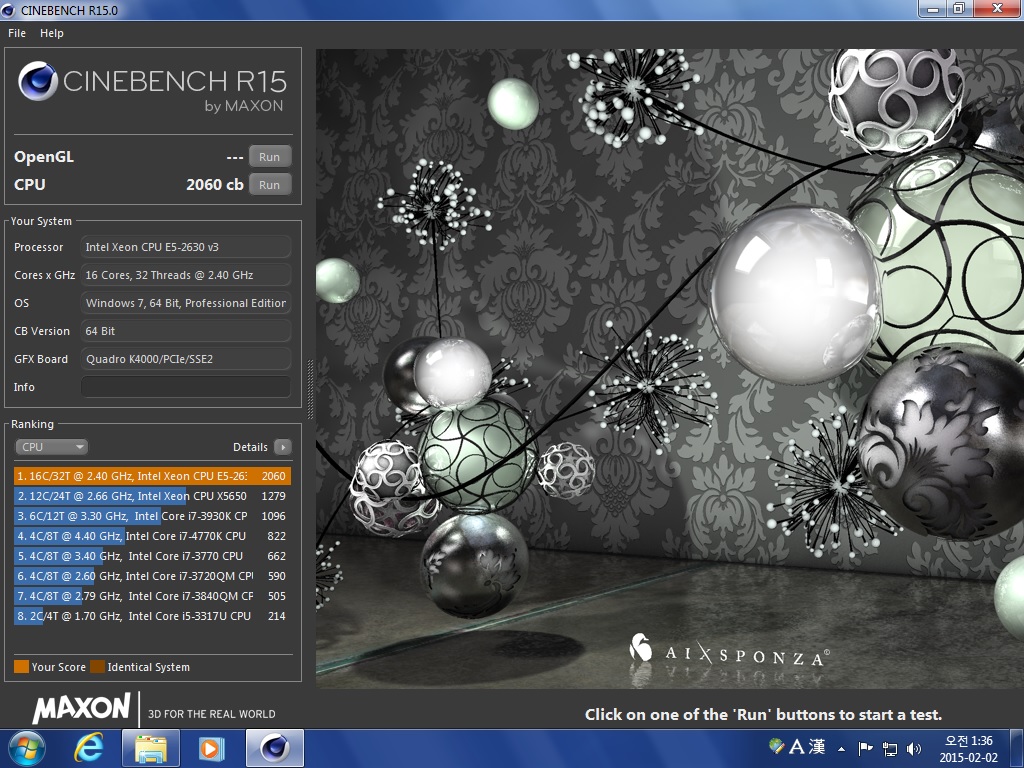Open the CPU ranking type dropdown
The width and height of the screenshot is (1024, 768).
pyautogui.click(x=51, y=447)
